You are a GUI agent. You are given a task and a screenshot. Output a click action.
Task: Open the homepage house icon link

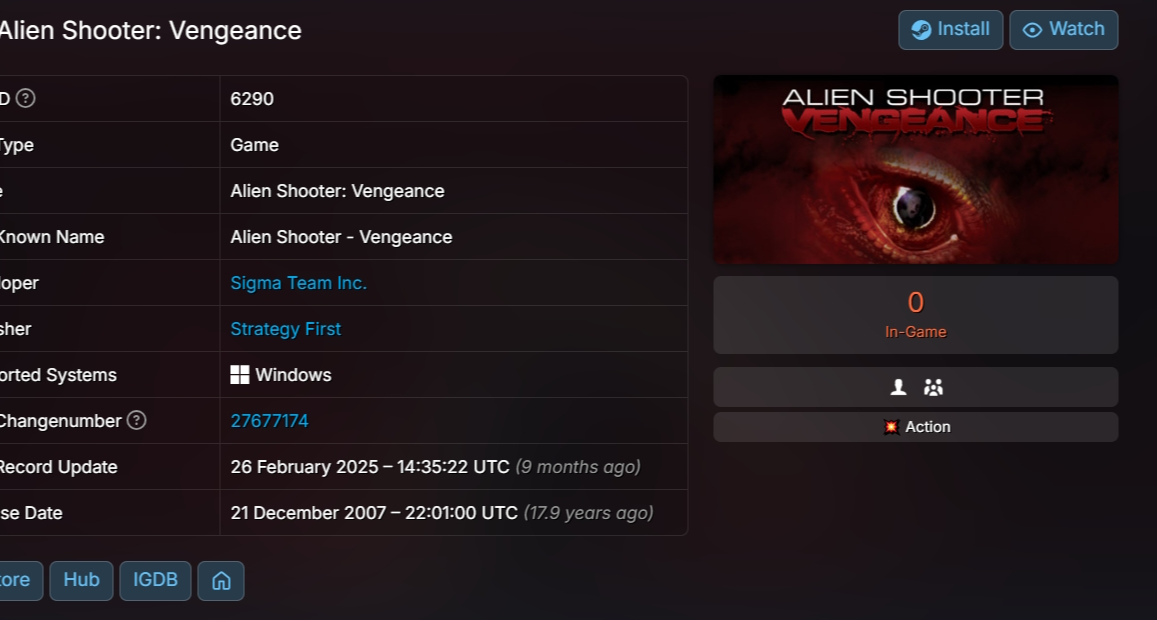click(221, 581)
